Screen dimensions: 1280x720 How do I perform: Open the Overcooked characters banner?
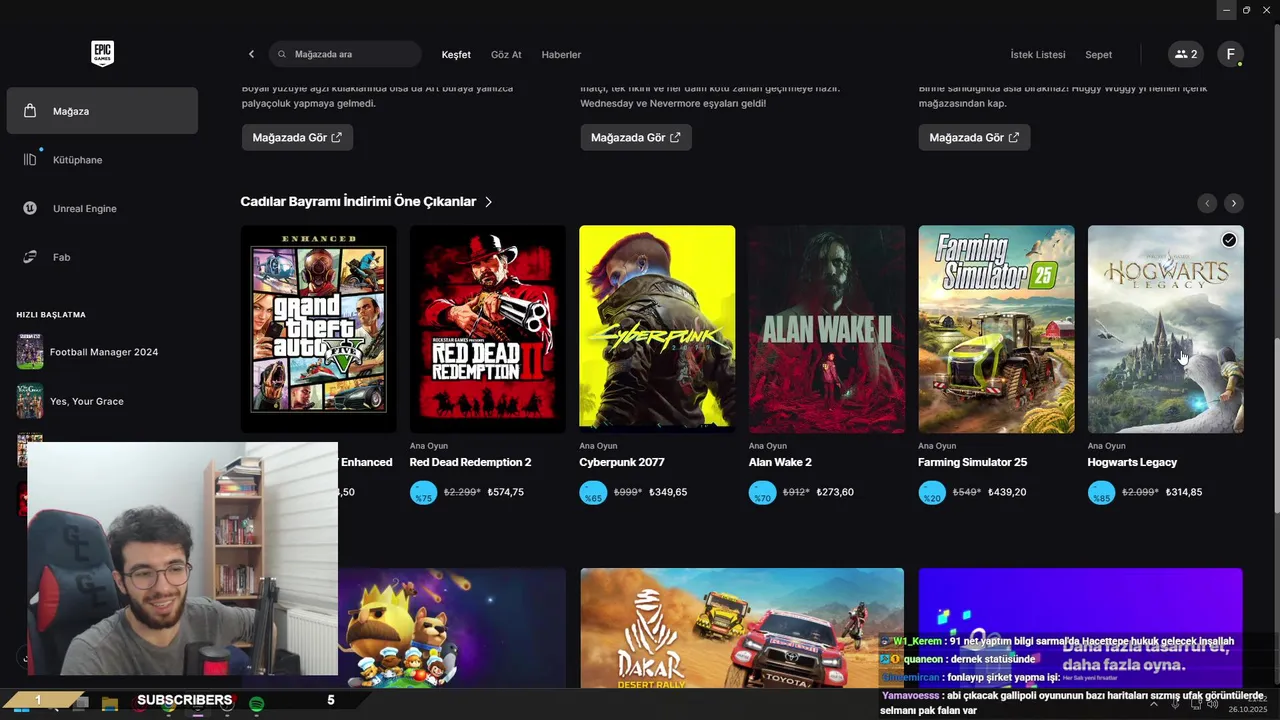pyautogui.click(x=452, y=628)
